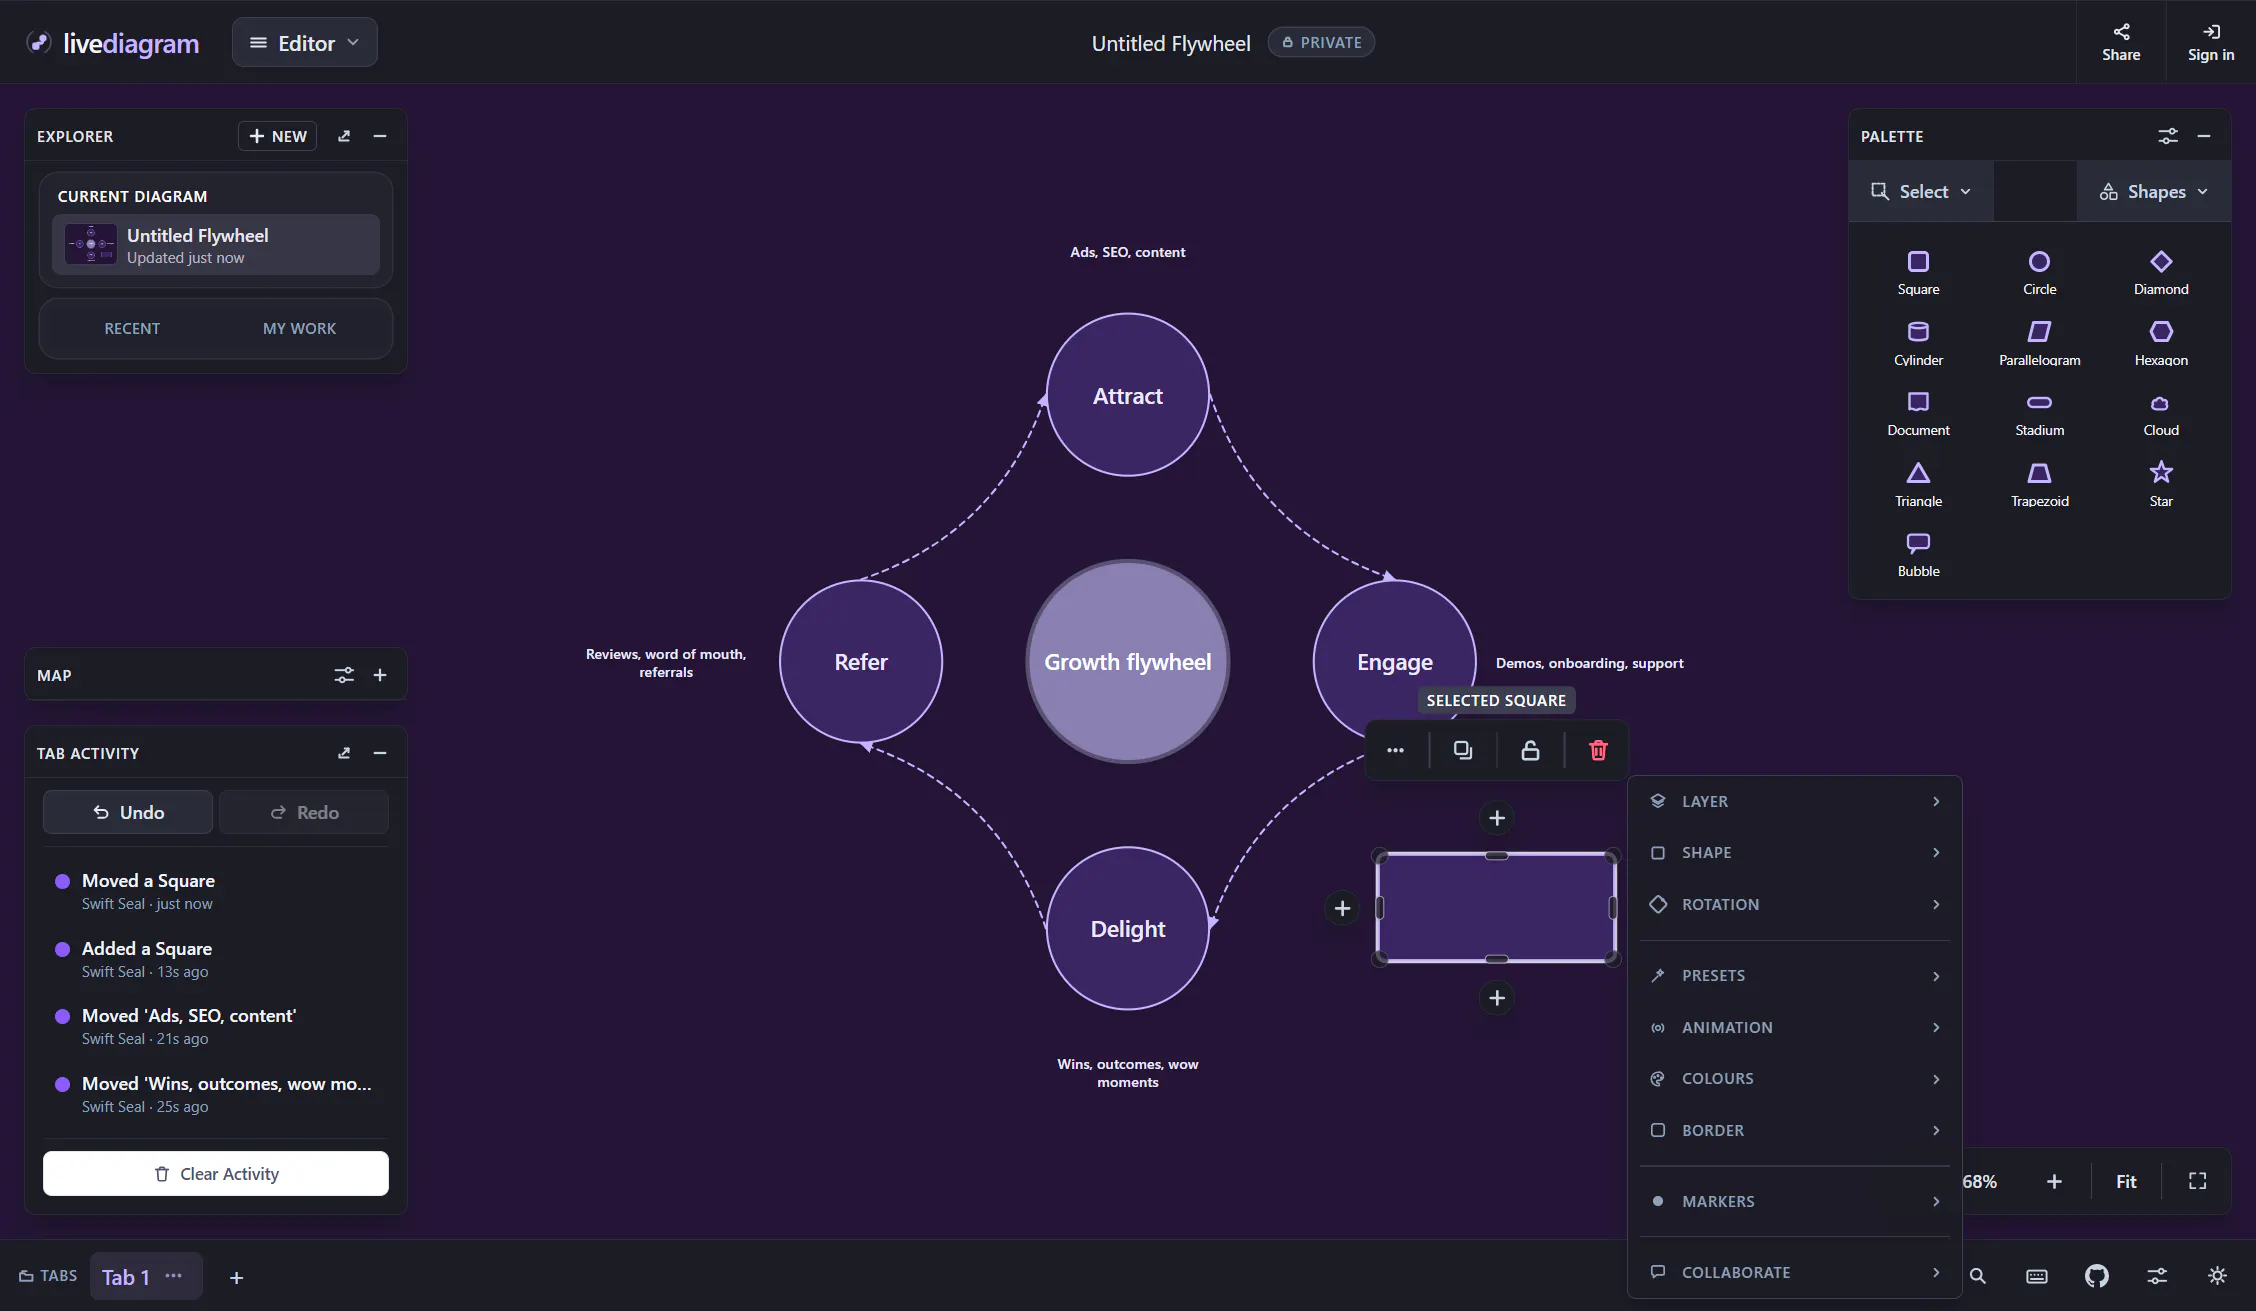
Task: Open the Editor mode dropdown
Action: (304, 42)
